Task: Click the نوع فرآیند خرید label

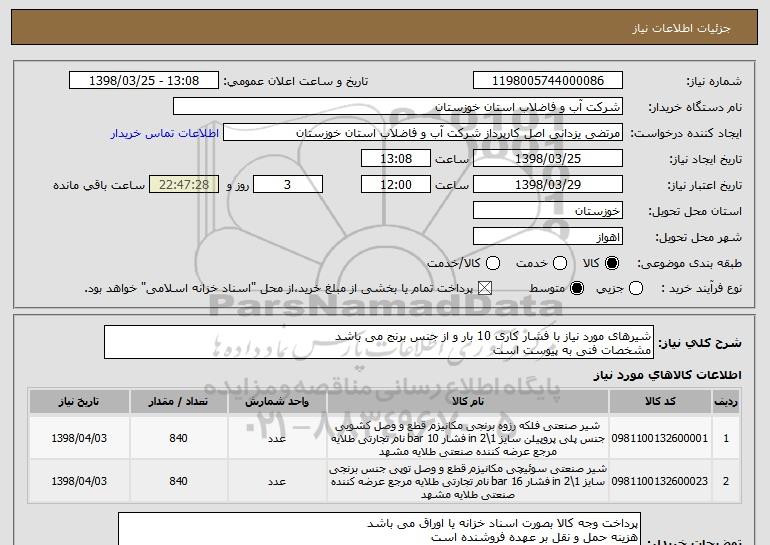Action: tap(701, 288)
